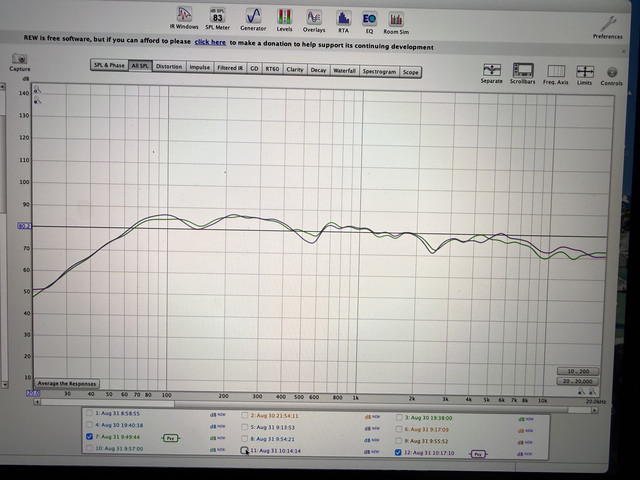Click the right horizontal zoom magnifier near 20.0kHz
The height and width of the screenshot is (480, 640).
pos(592,392)
